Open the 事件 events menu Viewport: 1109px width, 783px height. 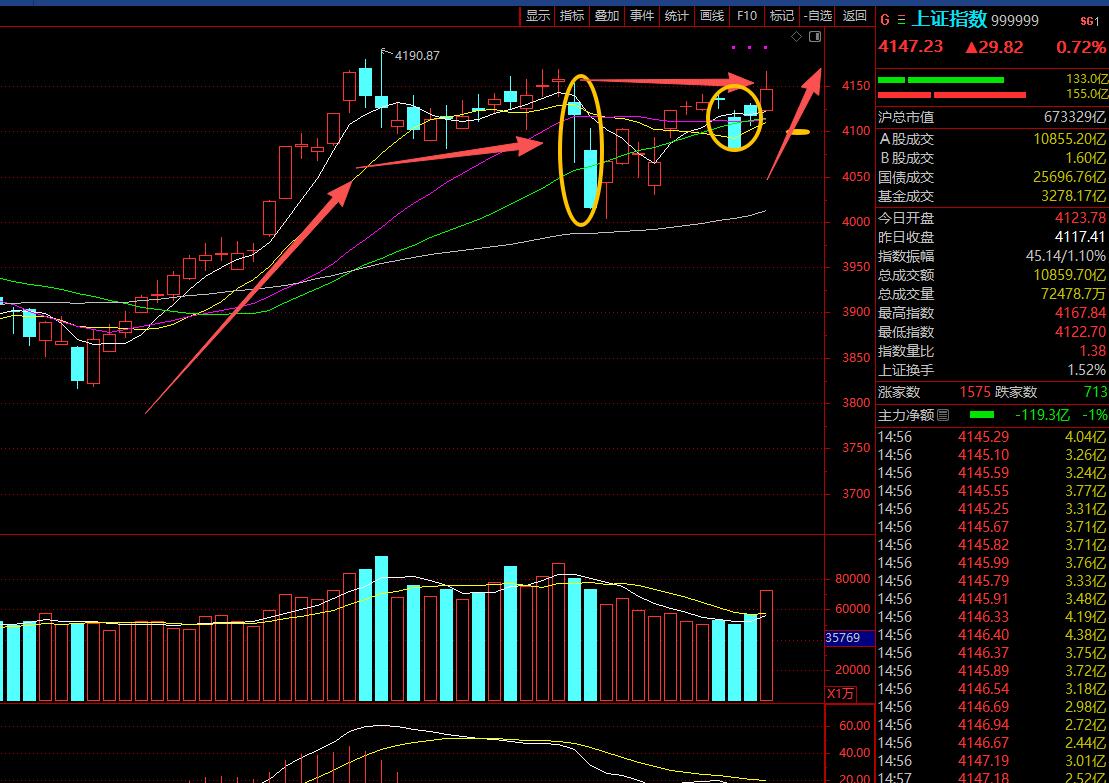click(642, 16)
